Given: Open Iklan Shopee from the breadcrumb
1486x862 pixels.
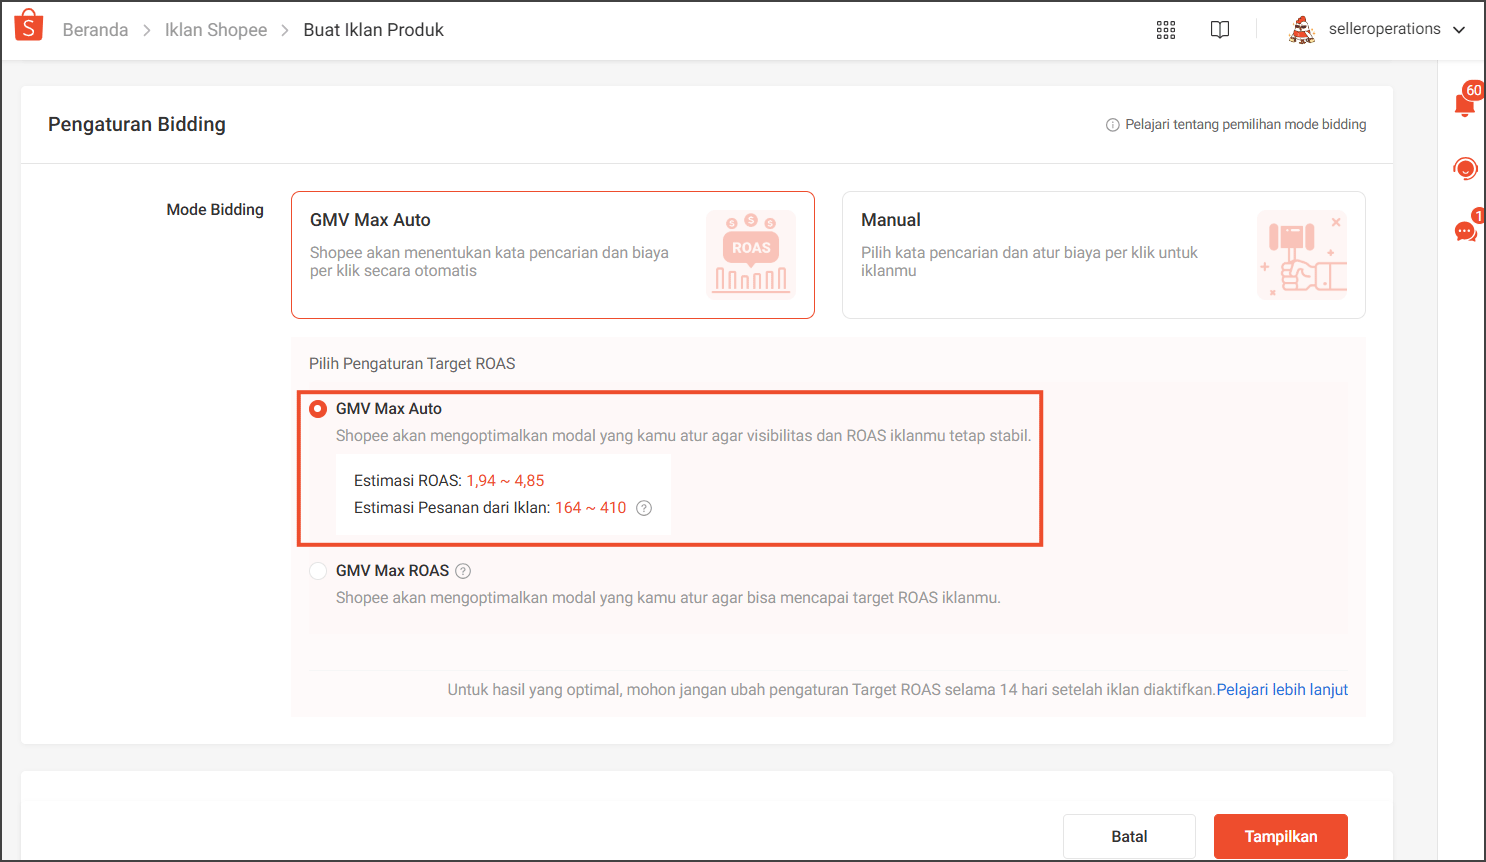Looking at the screenshot, I should 216,29.
